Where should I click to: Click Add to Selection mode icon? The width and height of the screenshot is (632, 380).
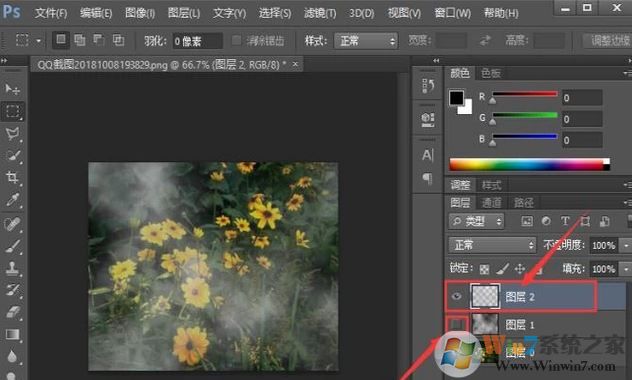point(80,40)
